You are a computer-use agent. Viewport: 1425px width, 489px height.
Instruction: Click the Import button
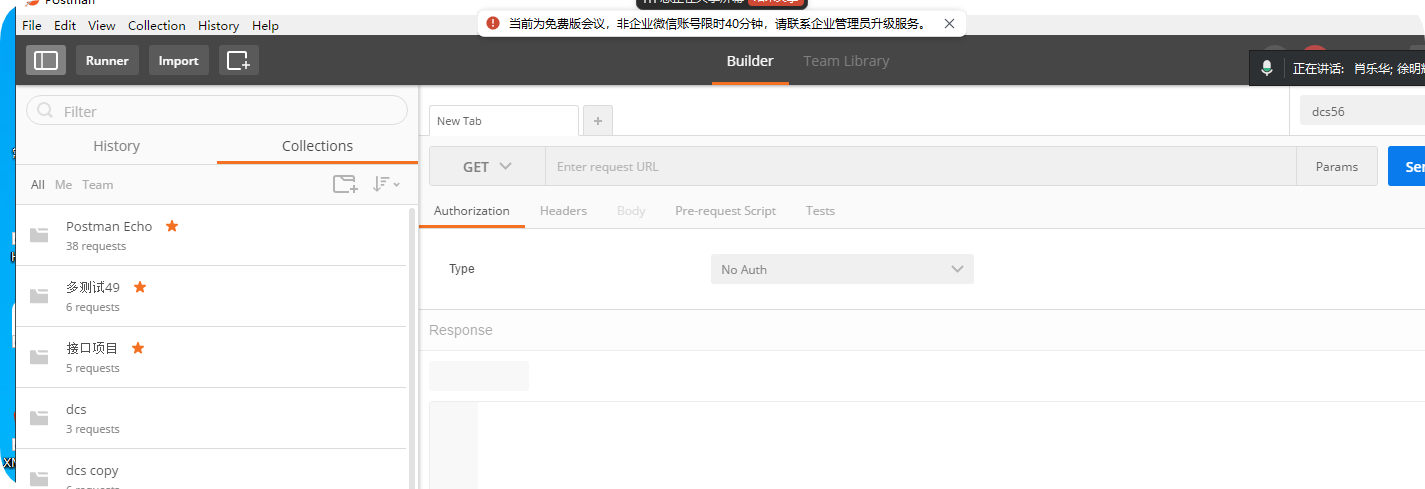179,60
